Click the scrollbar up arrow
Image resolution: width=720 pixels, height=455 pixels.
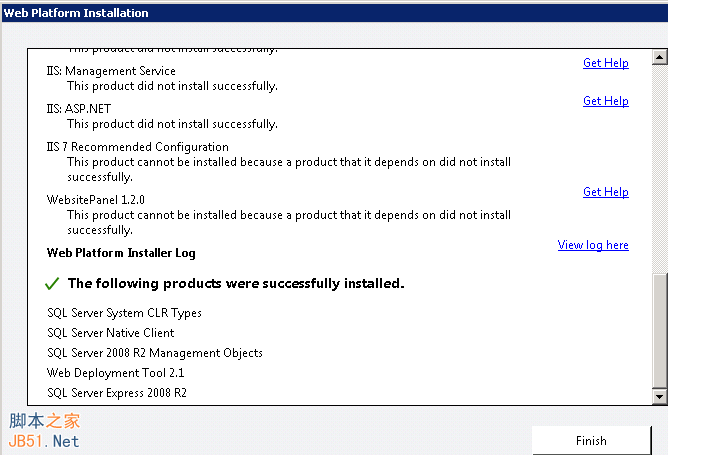point(659,57)
